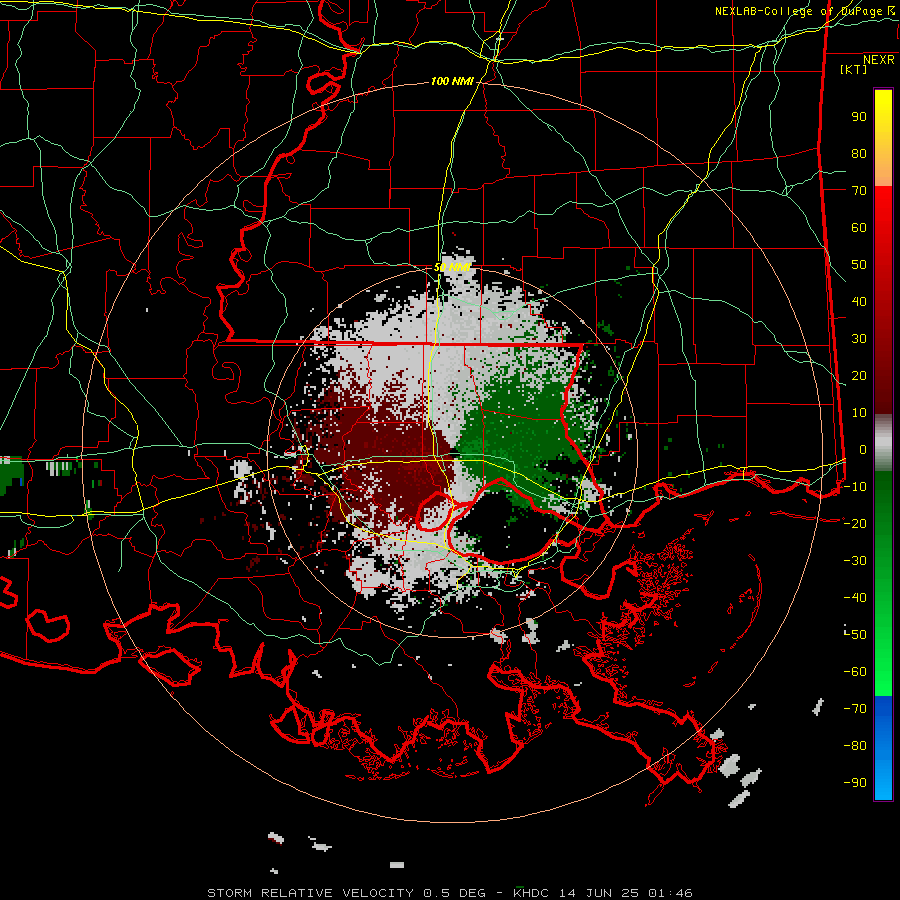The image size is (900, 900).
Task: Click the STORM RELATIVE VELOCITY product title
Action: coord(310,893)
